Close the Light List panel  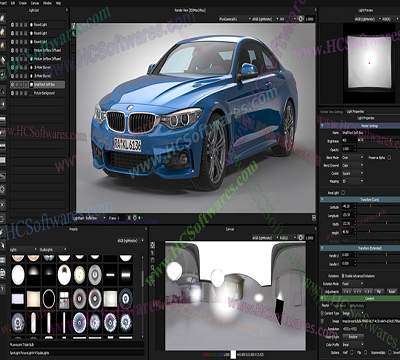pos(66,10)
